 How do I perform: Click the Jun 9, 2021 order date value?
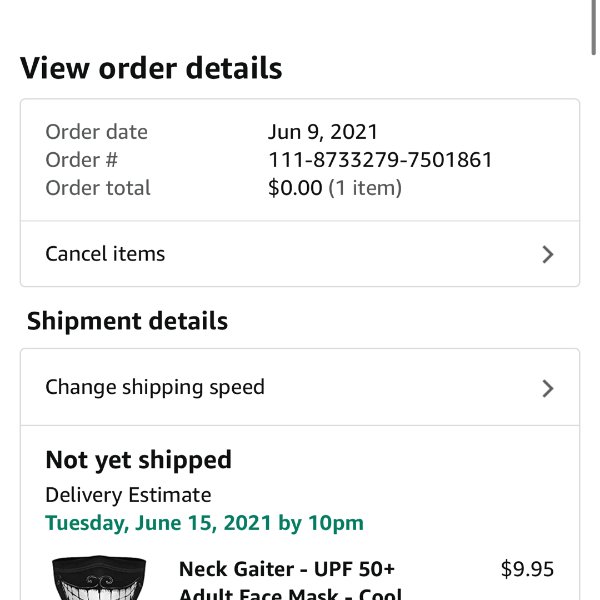(x=323, y=132)
